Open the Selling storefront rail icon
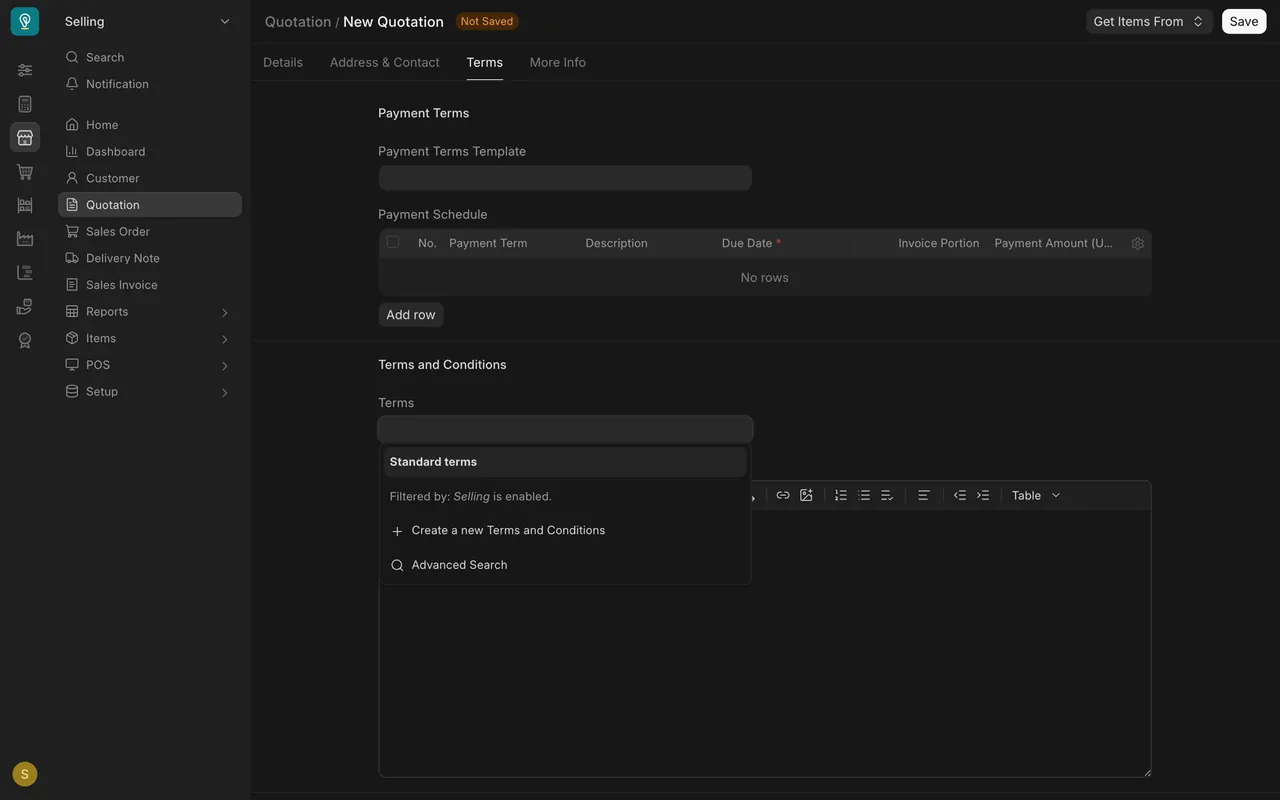The image size is (1280, 800). coord(25,137)
